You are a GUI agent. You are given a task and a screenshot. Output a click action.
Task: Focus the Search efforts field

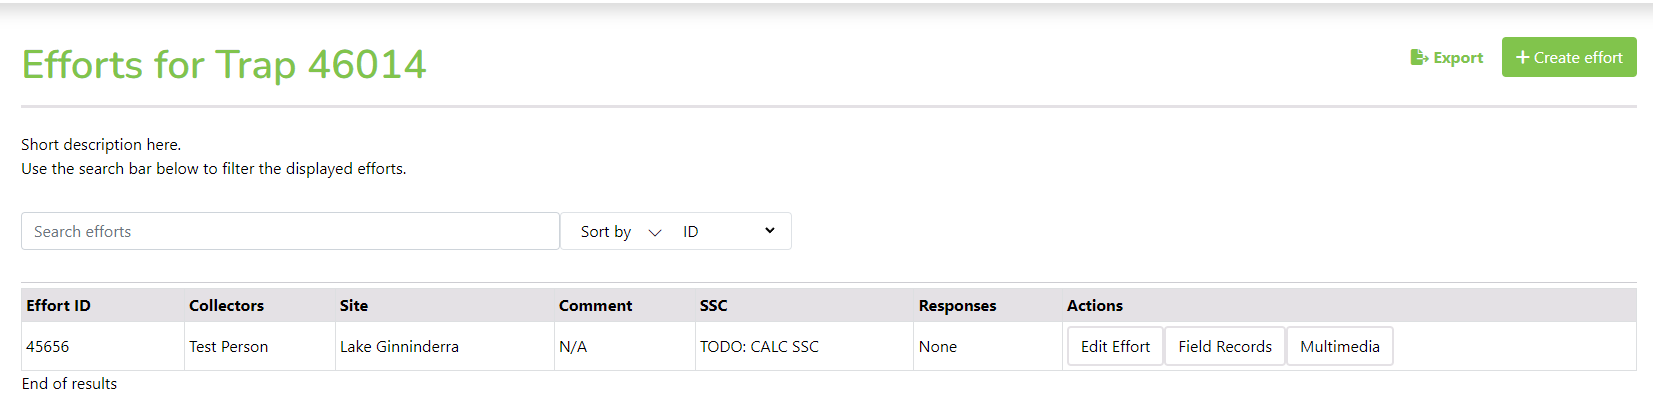(290, 231)
